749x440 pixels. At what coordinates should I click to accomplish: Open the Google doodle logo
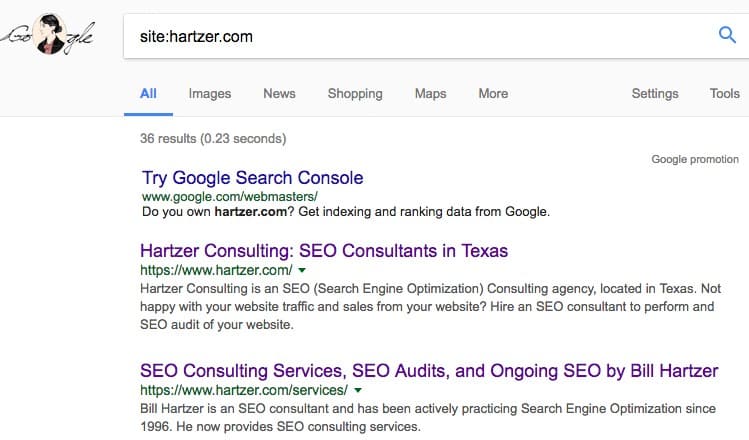48,34
